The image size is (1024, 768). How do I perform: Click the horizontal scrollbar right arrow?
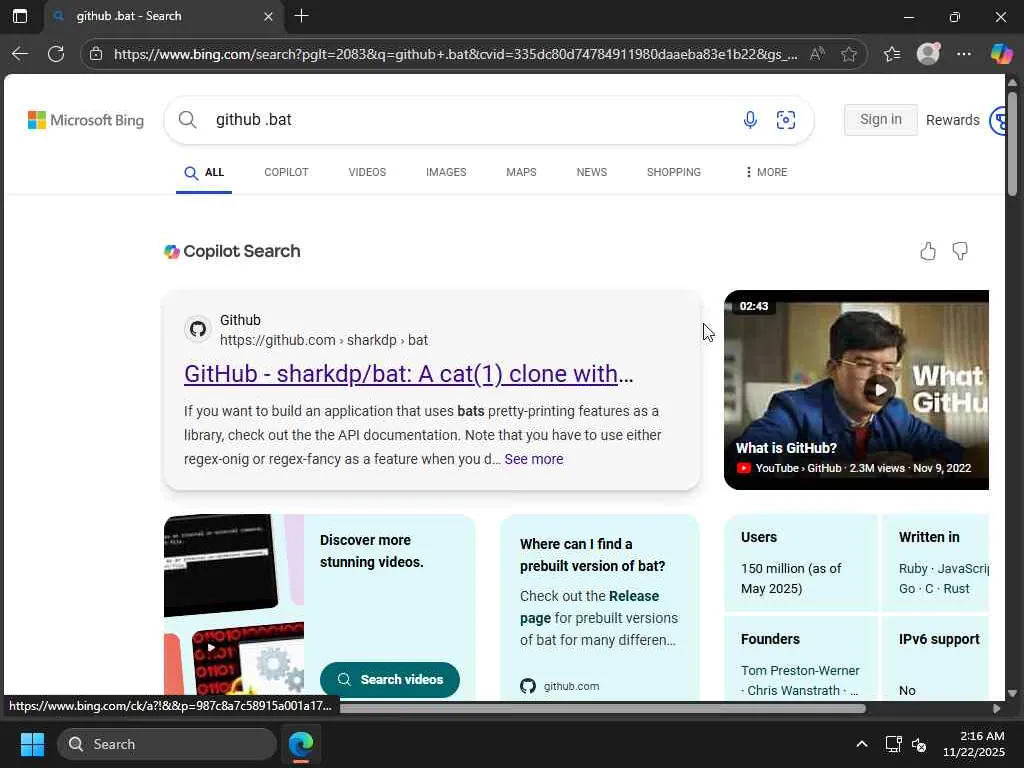996,708
